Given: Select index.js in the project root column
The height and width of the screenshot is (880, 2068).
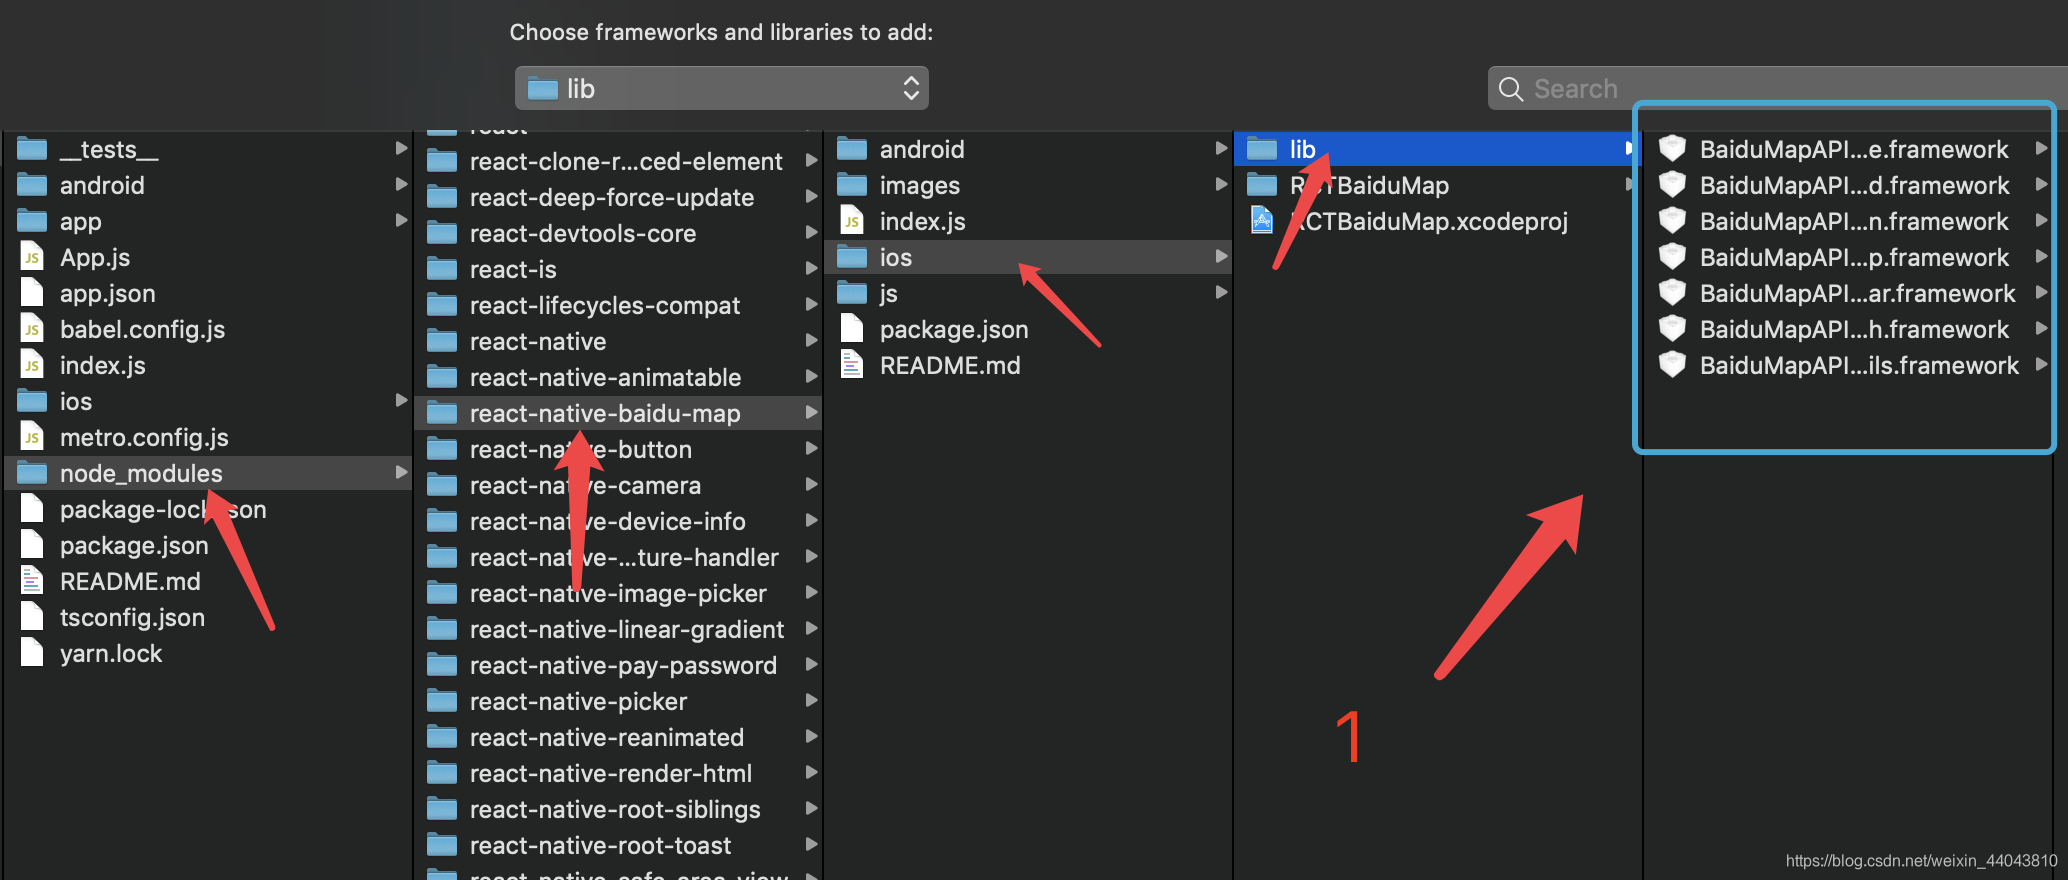Looking at the screenshot, I should coord(208,365).
